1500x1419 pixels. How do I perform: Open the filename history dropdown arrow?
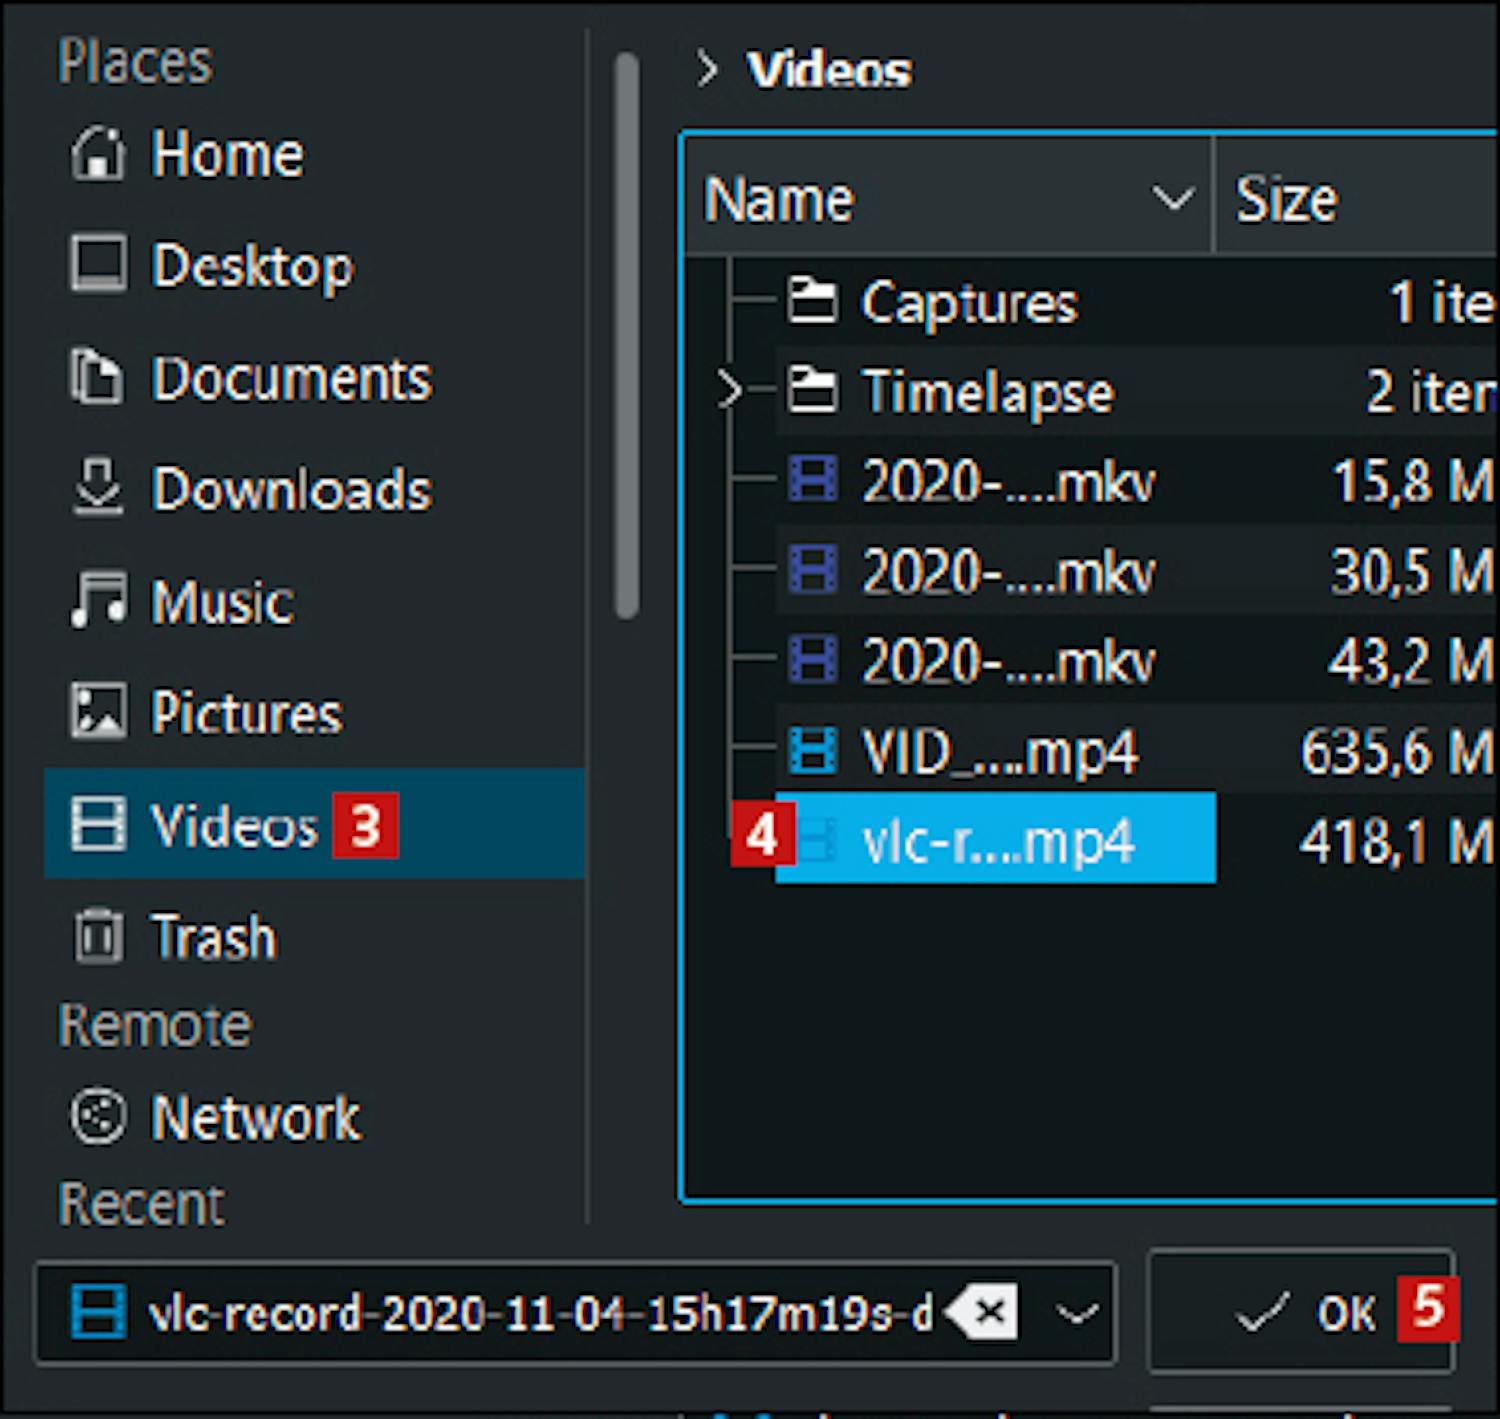(x=1078, y=1312)
